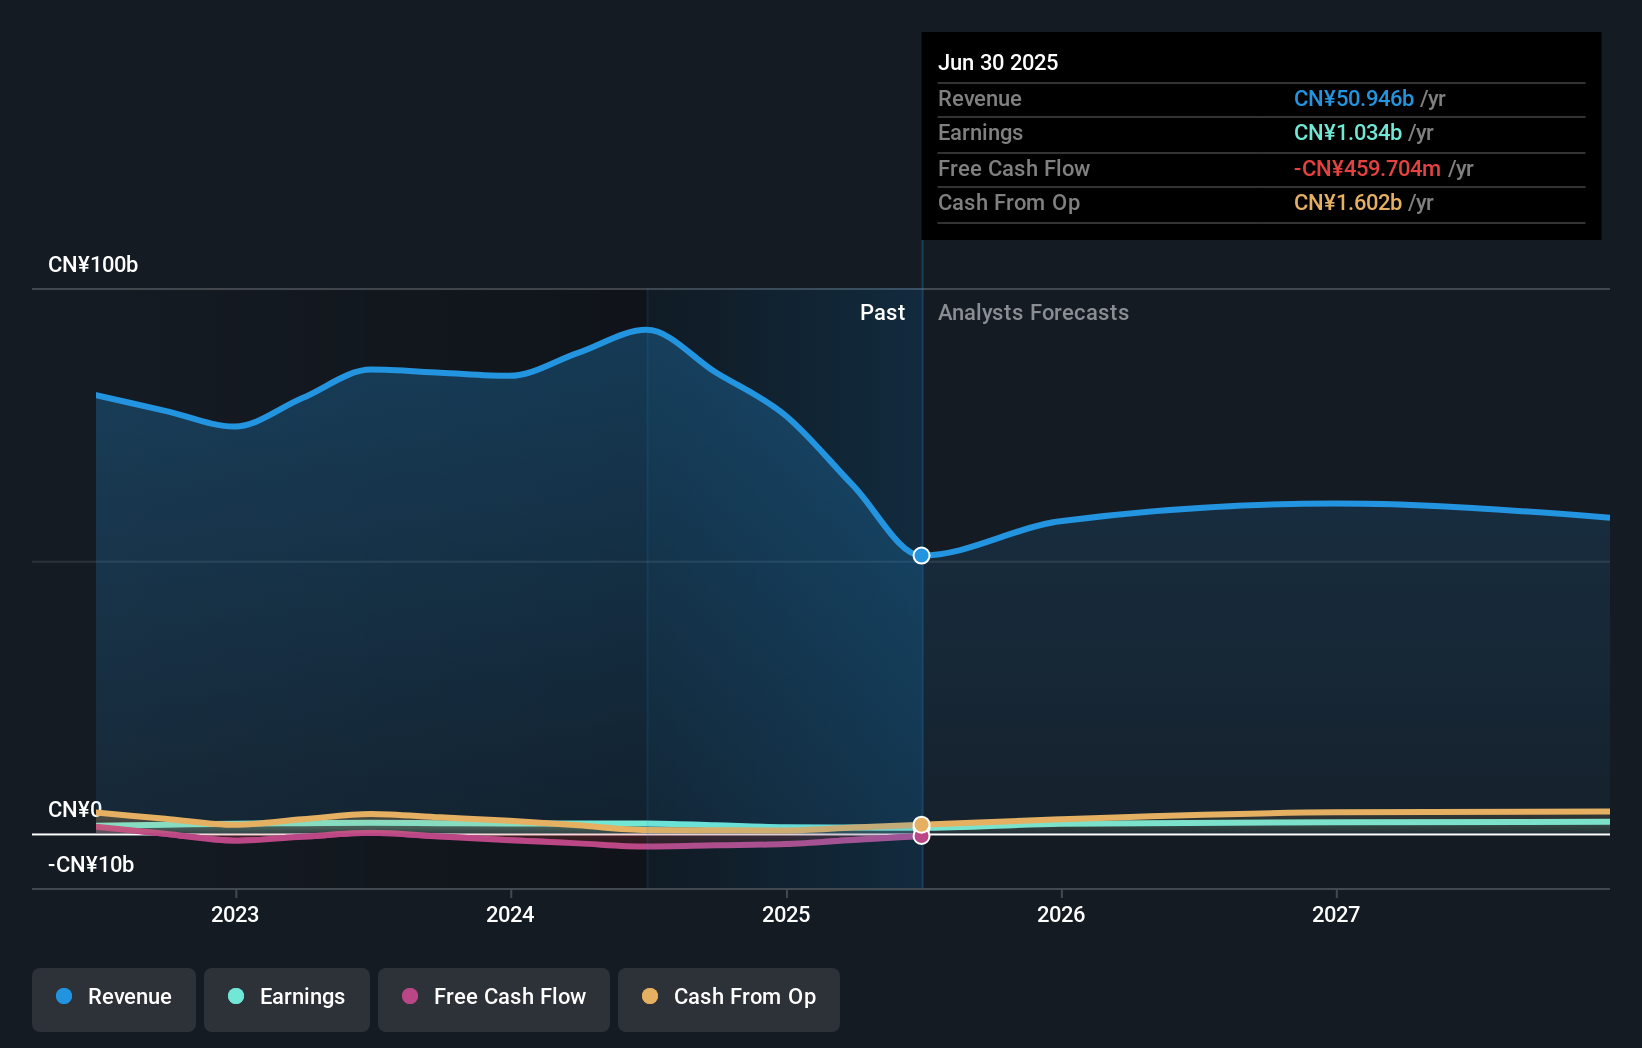This screenshot has height=1048, width=1642.
Task: Click the Cash From Op legend button
Action: (728, 997)
